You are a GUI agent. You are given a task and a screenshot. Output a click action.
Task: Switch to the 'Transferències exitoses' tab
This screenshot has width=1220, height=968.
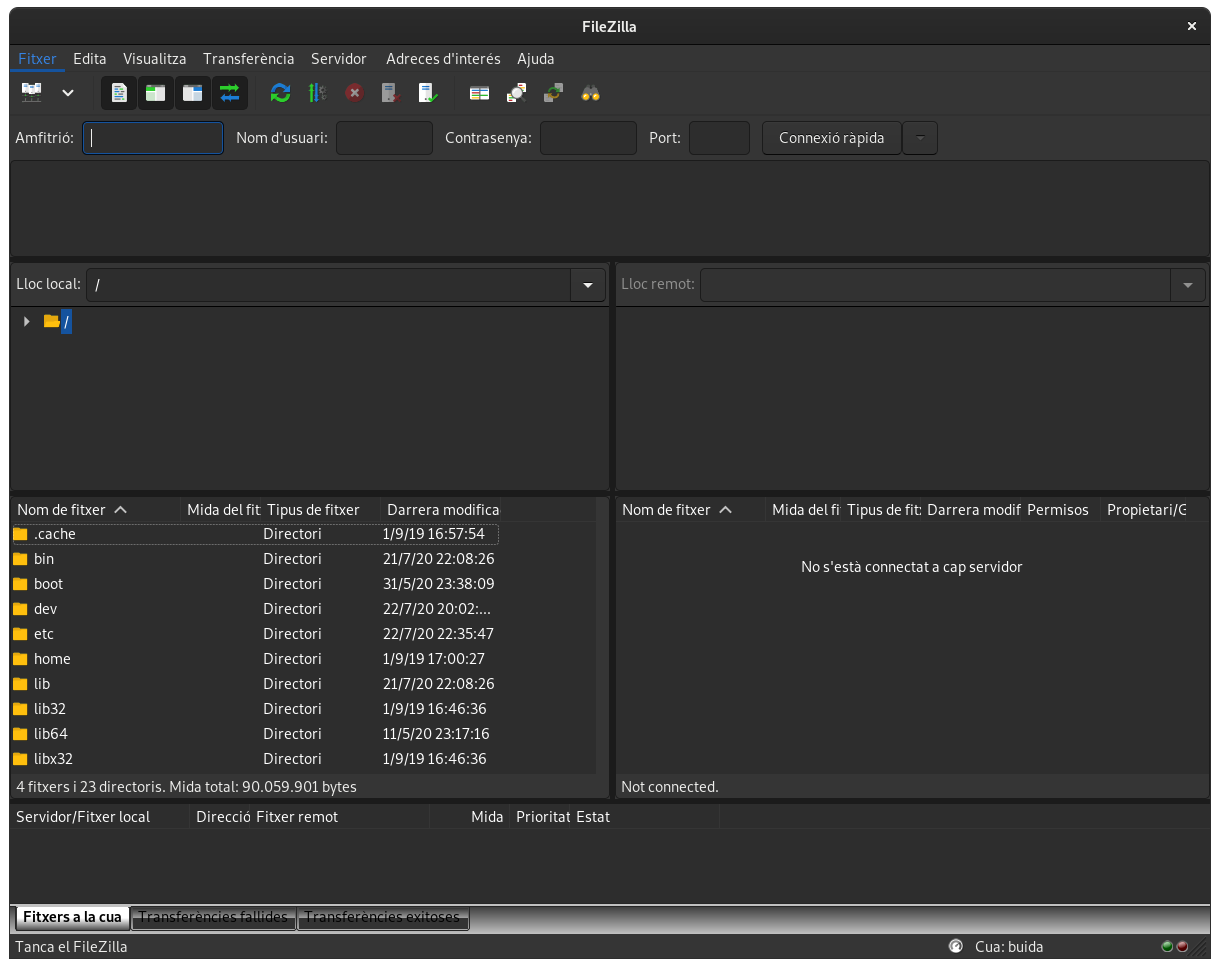pyautogui.click(x=383, y=917)
